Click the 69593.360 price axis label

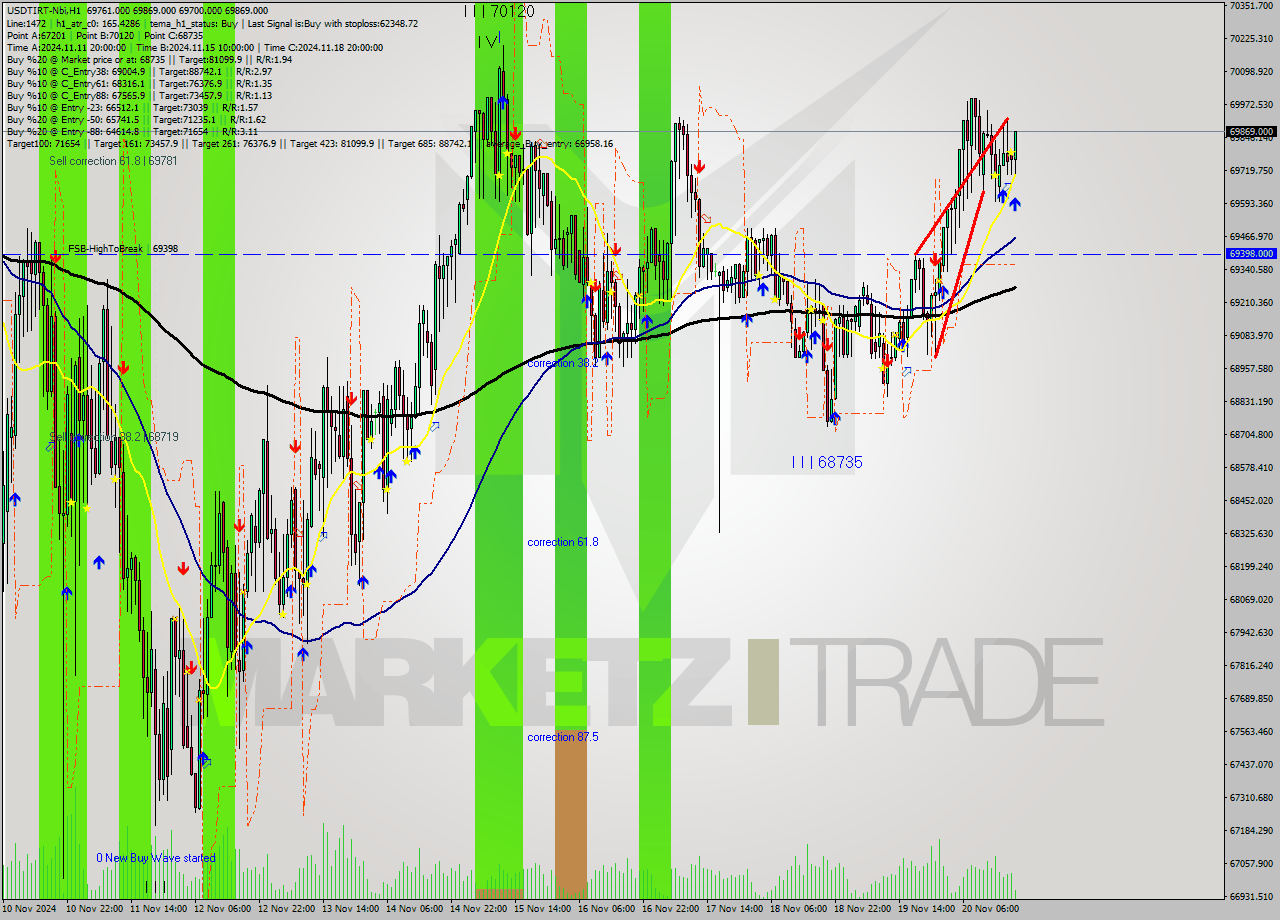[x=1251, y=203]
